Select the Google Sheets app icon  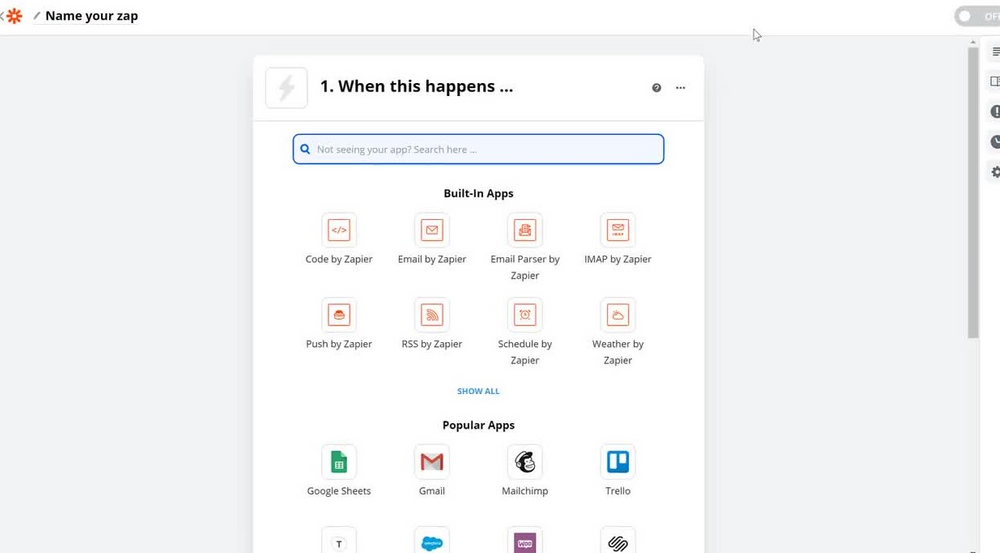(339, 461)
